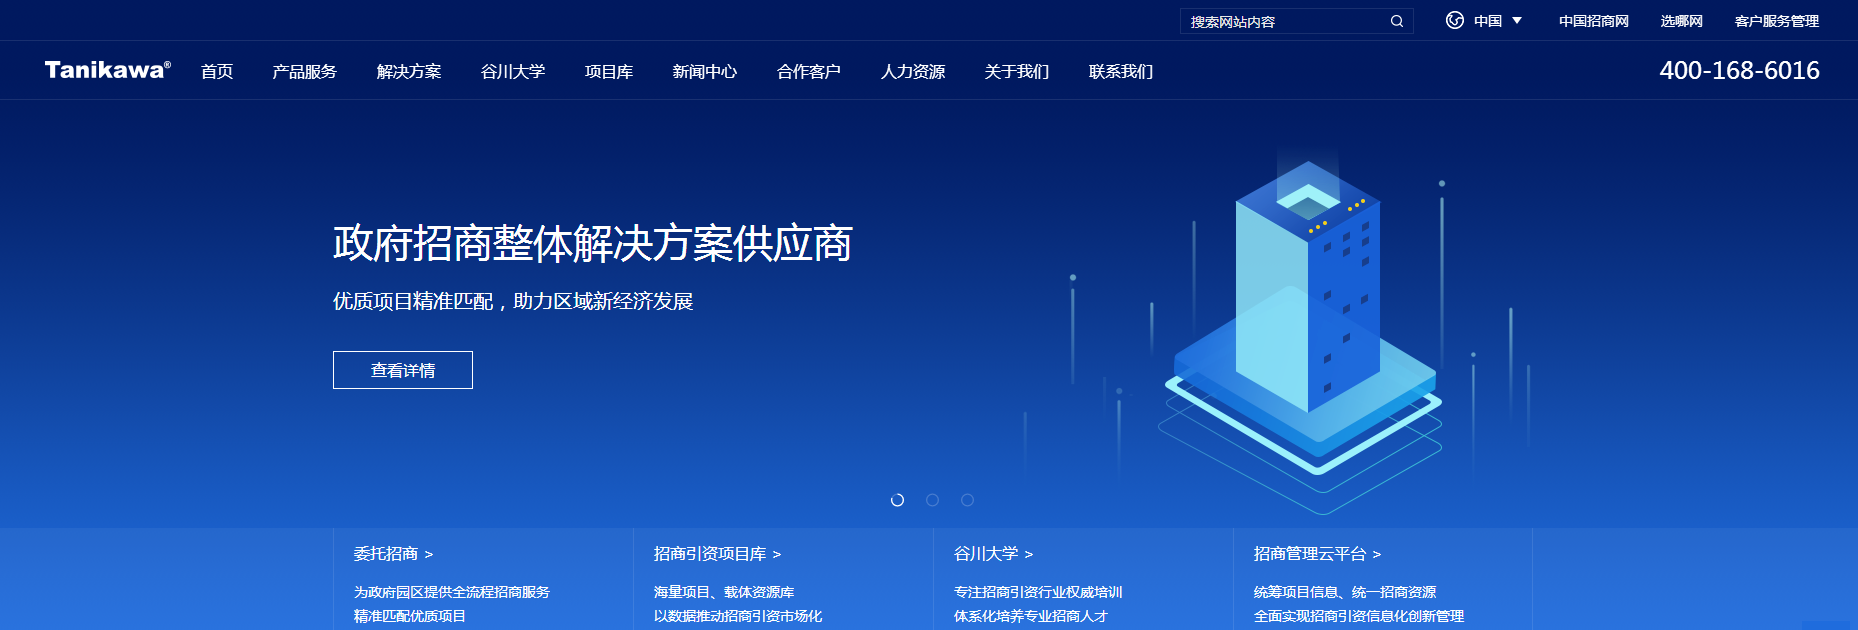Open the 产品服务 navigation menu

[304, 72]
